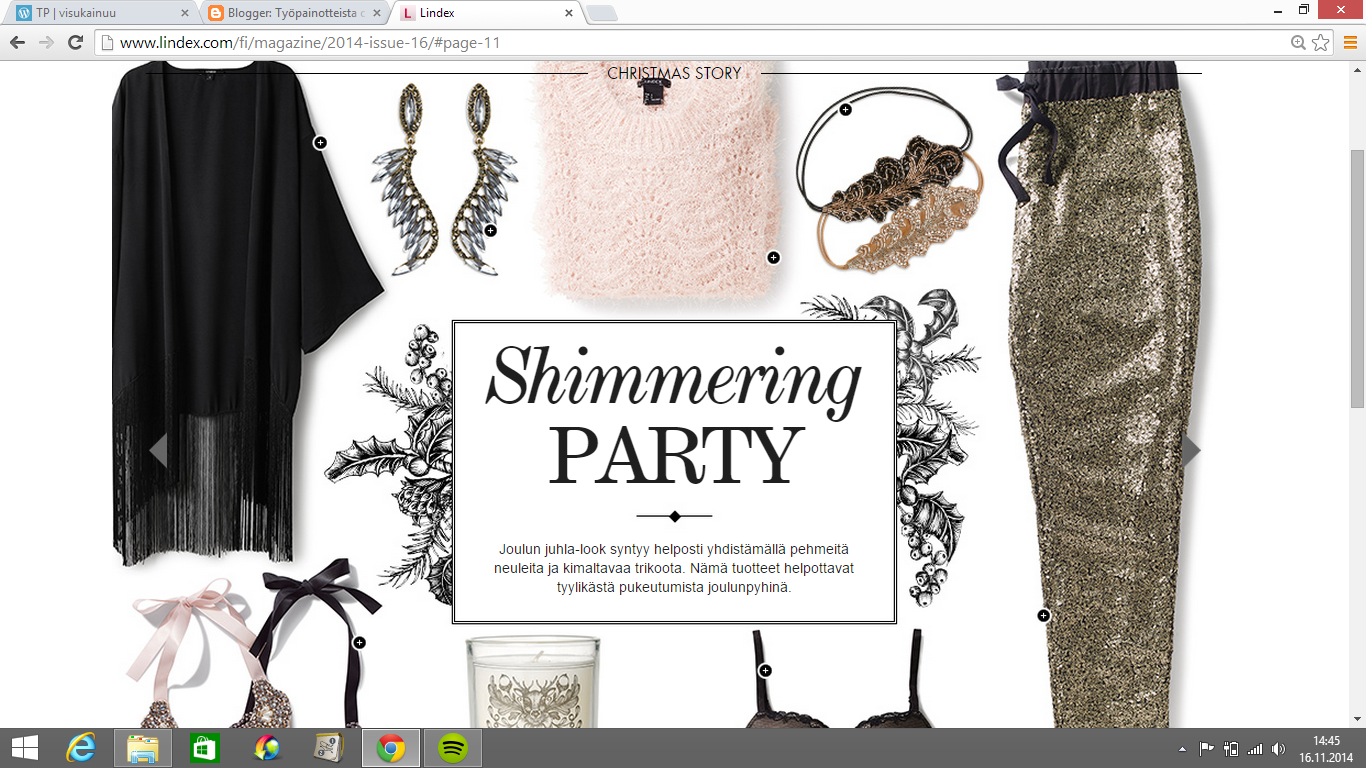
Task: Reload the page with the refresh icon
Action: [x=75, y=42]
